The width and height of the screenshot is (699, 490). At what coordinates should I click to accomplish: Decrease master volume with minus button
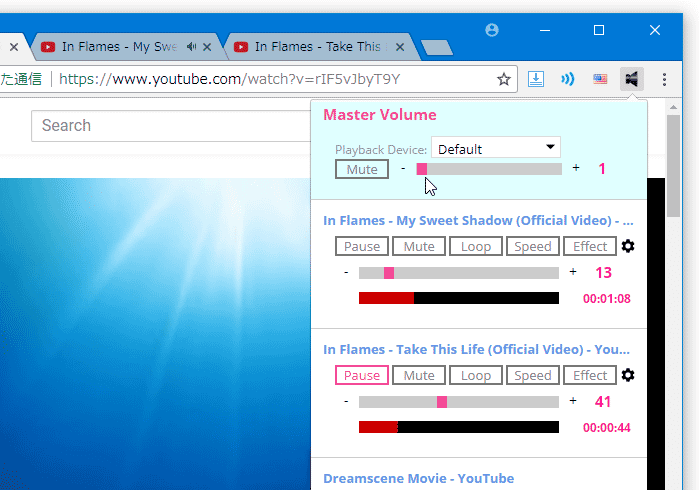tap(403, 169)
